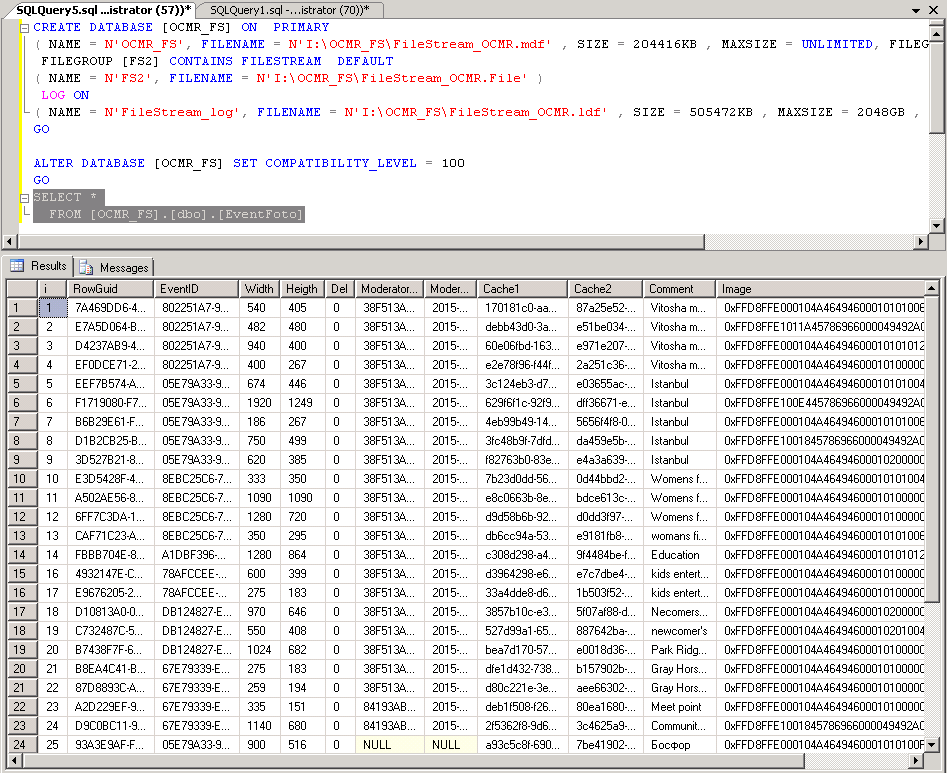Image resolution: width=947 pixels, height=773 pixels.
Task: Click the EventID cell 'A1DBF396-...'
Action: [196, 554]
